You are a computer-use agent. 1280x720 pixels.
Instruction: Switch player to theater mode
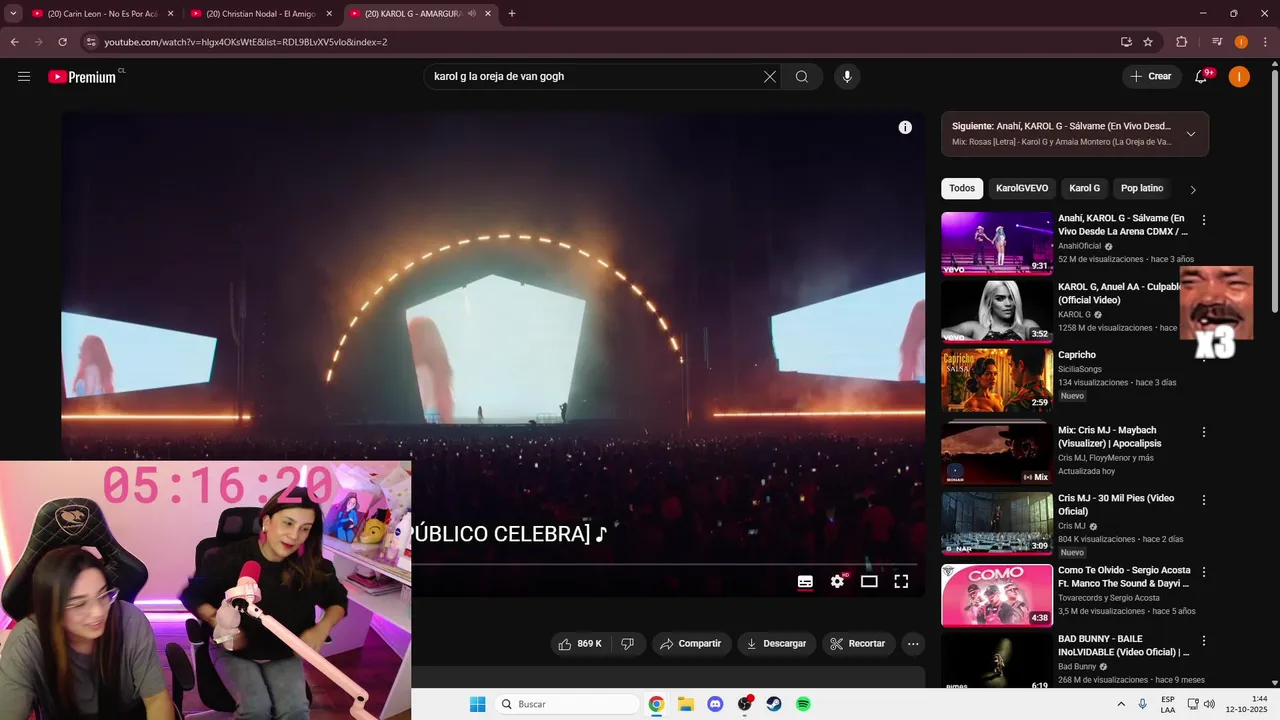[869, 581]
